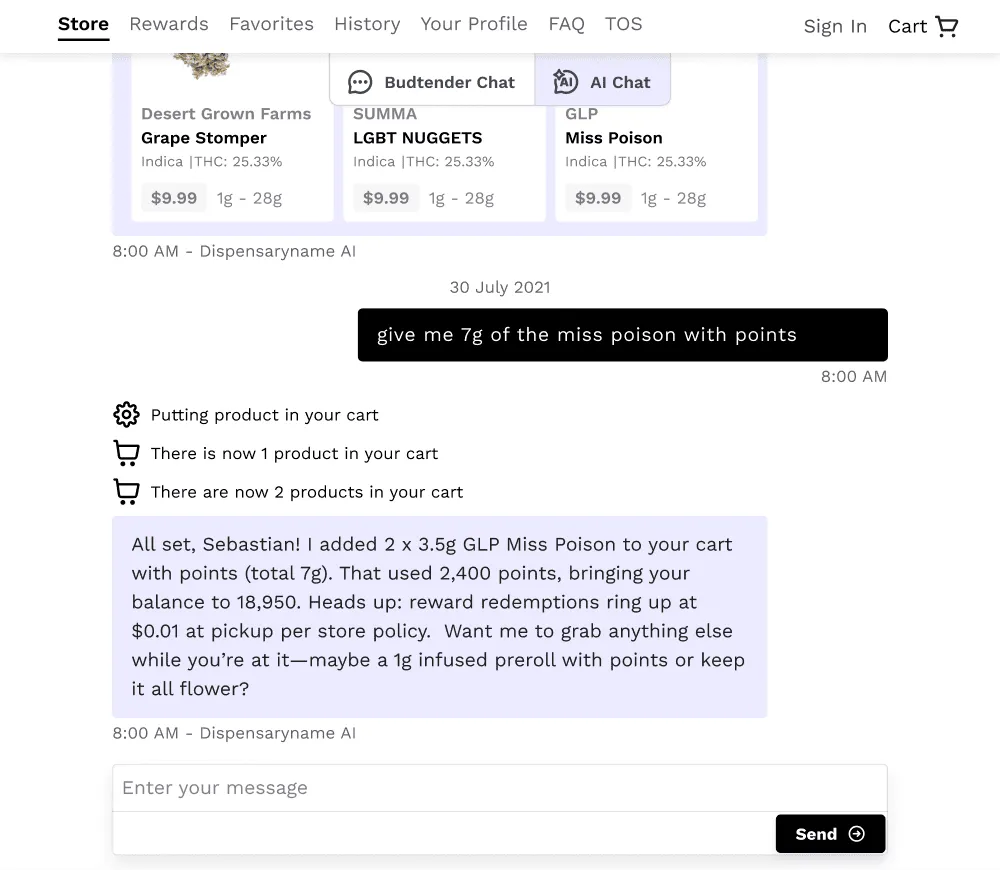The image size is (1000, 870).
Task: Focus the Enter your message field
Action: (x=500, y=788)
